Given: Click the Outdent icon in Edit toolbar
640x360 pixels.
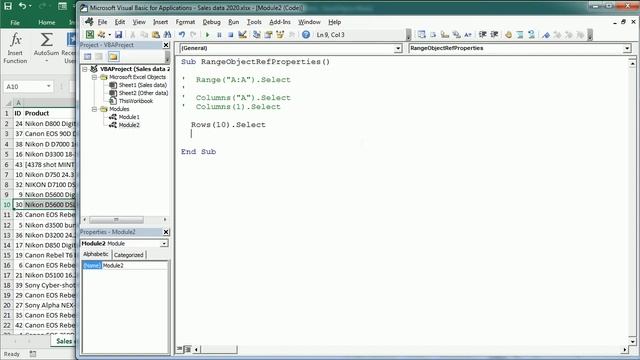Looking at the screenshot, I should click(494, 35).
